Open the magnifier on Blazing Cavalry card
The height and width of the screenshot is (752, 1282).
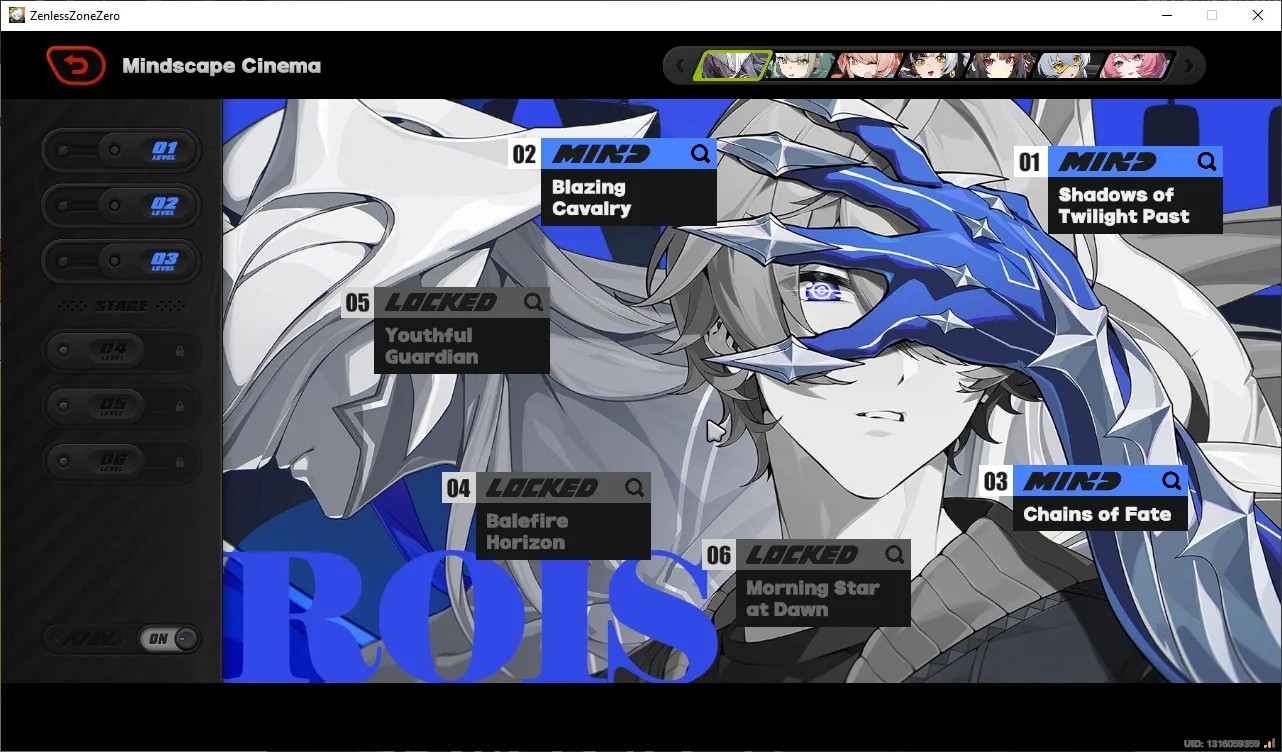pos(701,154)
